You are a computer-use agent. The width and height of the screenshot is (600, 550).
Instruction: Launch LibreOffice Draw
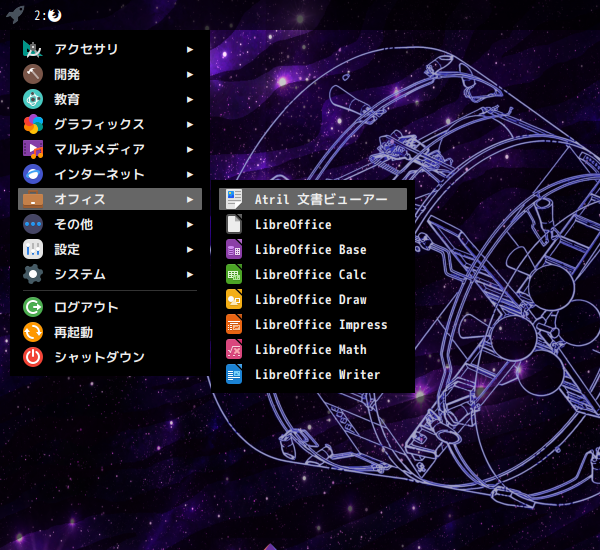point(313,299)
